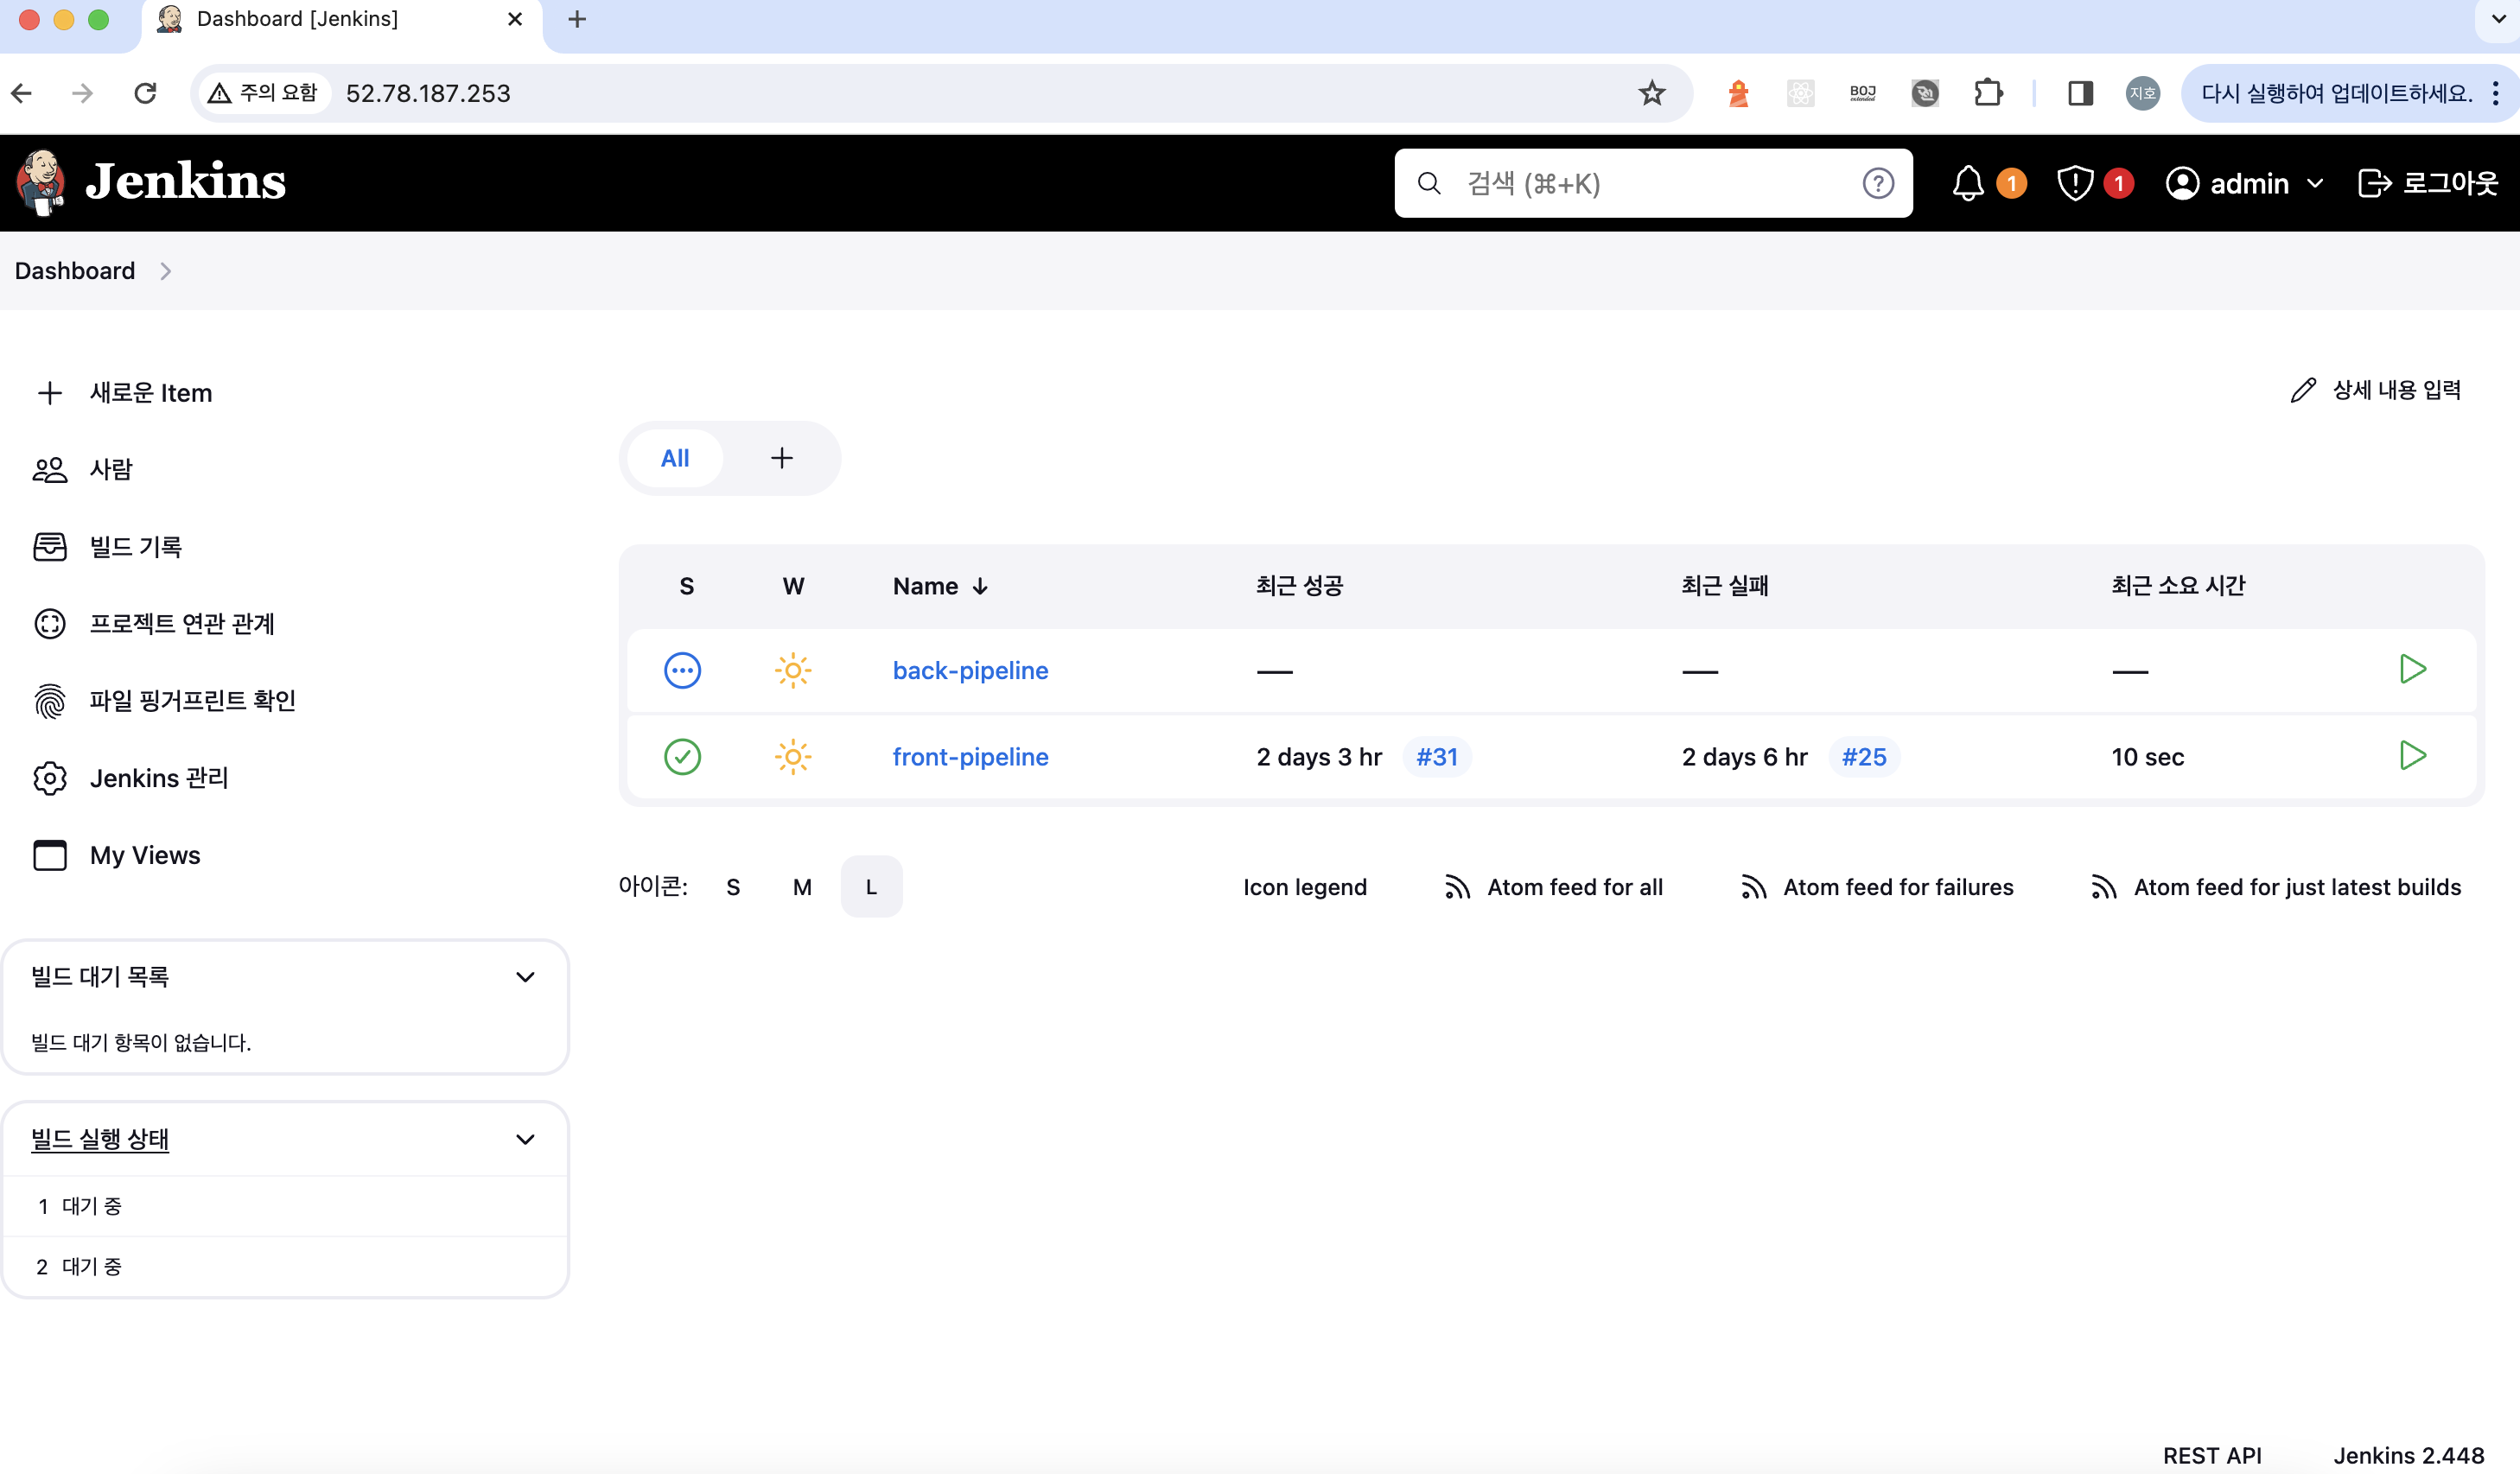This screenshot has width=2520, height=1474.
Task: Bookmark page with star icon
Action: coord(1652,93)
